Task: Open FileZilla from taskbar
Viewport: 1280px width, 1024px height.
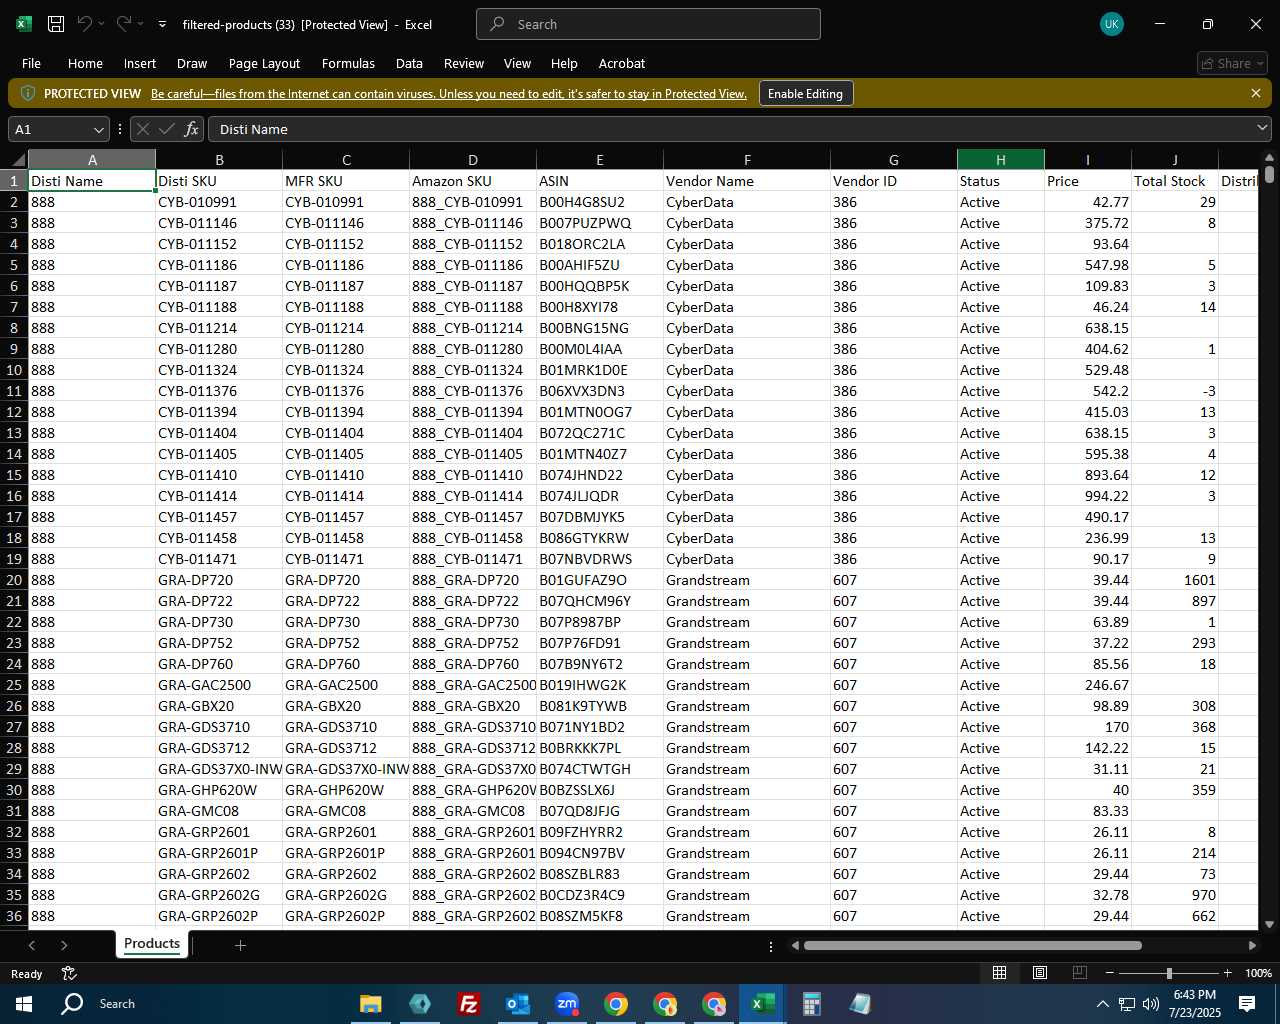Action: pos(468,1004)
